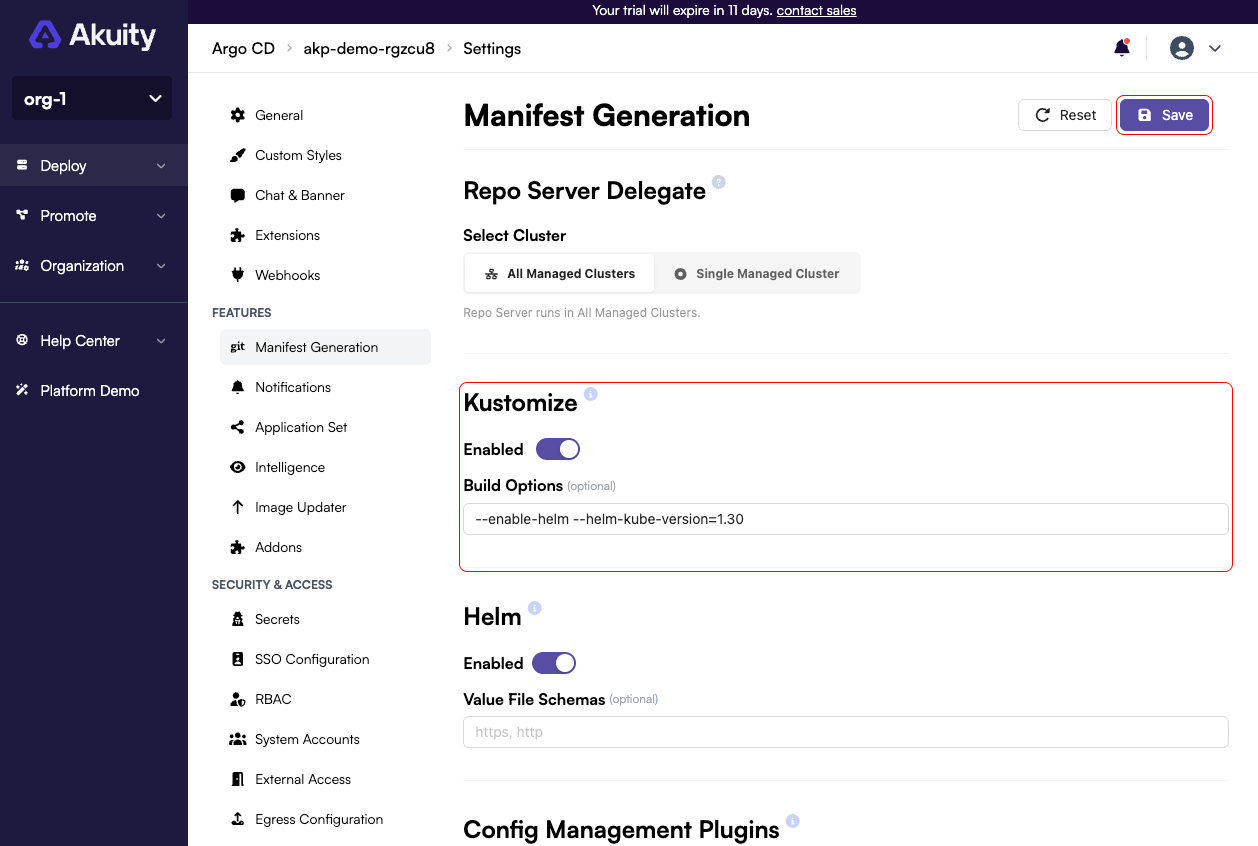The height and width of the screenshot is (846, 1258).
Task: Click the Kustomize Build Options field
Action: point(846,519)
